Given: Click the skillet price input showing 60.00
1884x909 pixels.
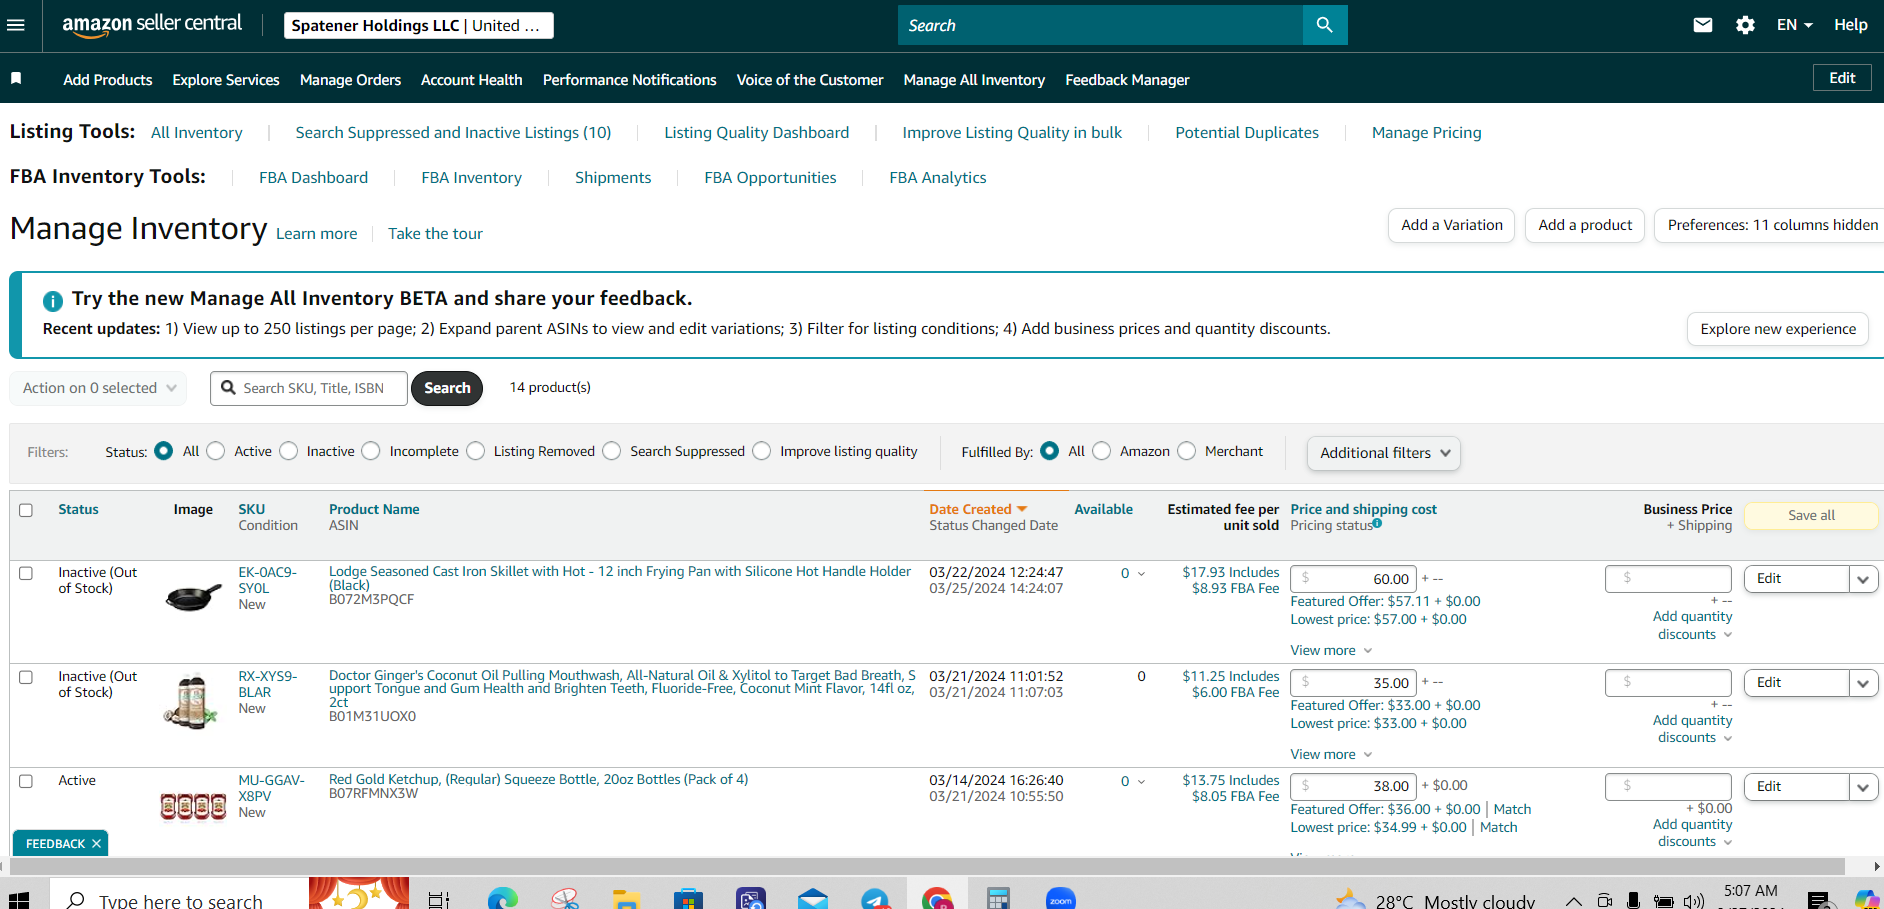Looking at the screenshot, I should (x=1353, y=579).
